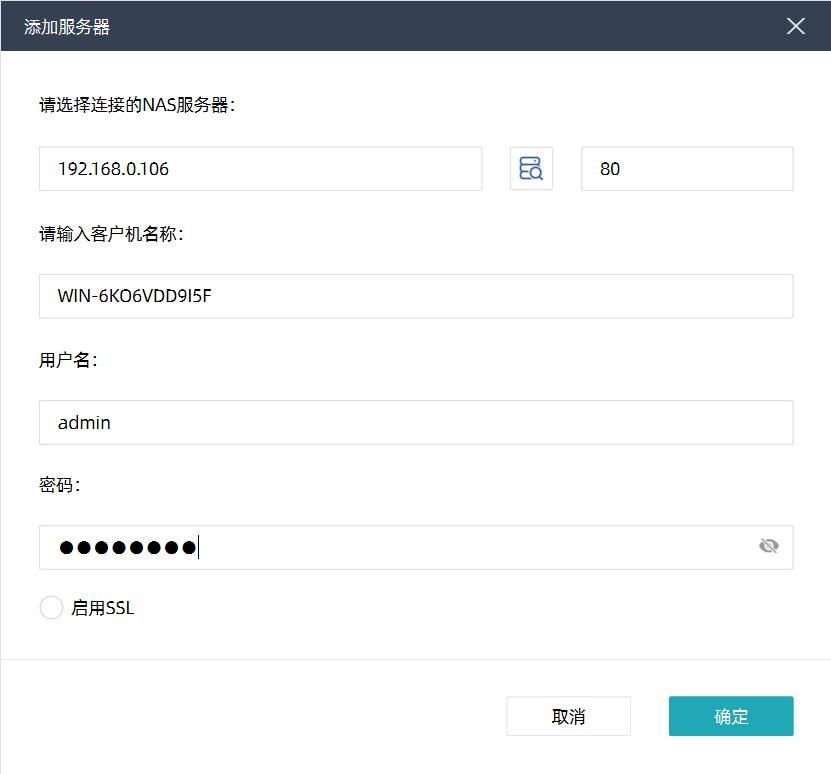
Task: Select the WIN-6KO6VDD9I5F client name field
Action: (415, 296)
